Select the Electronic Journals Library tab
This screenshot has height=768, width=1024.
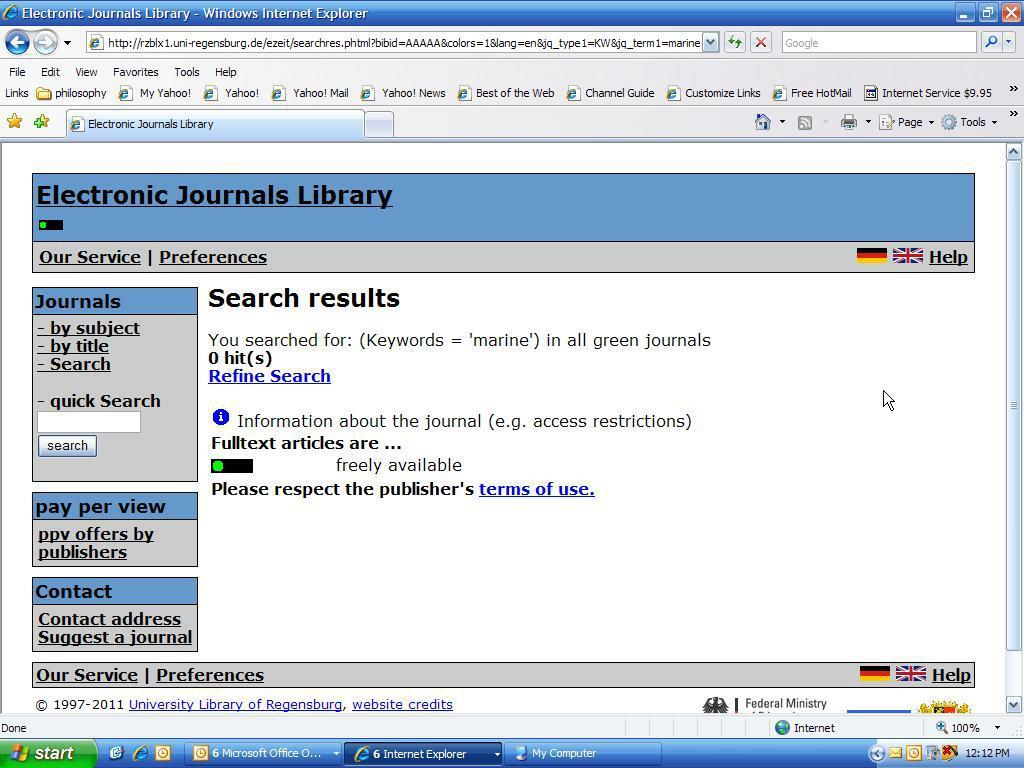[x=216, y=124]
